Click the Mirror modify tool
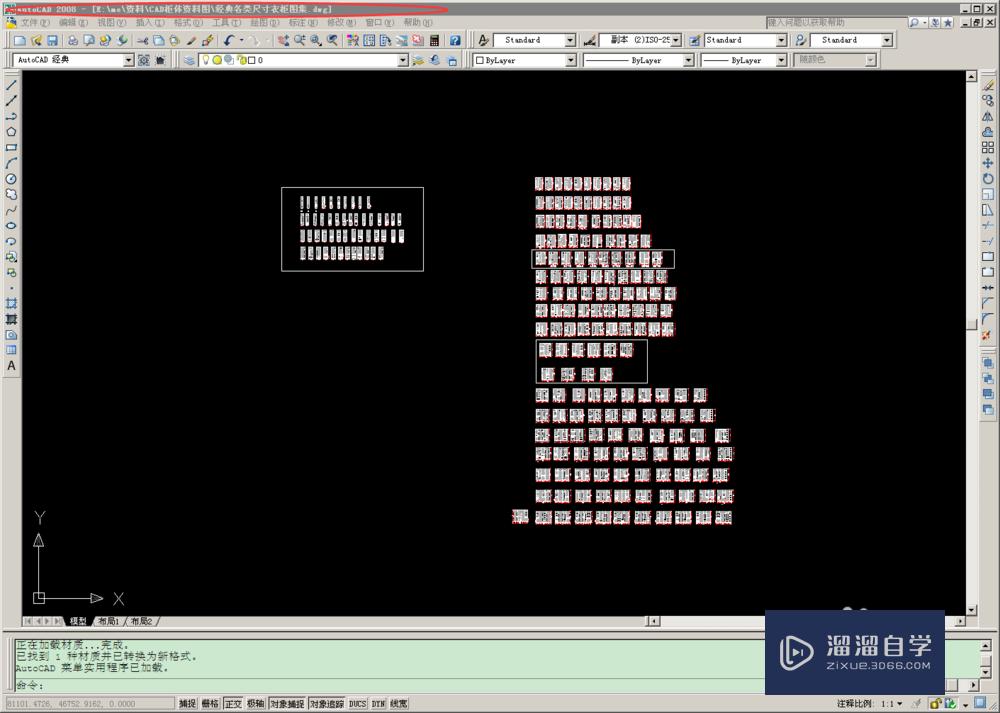1000x713 pixels. coord(988,117)
